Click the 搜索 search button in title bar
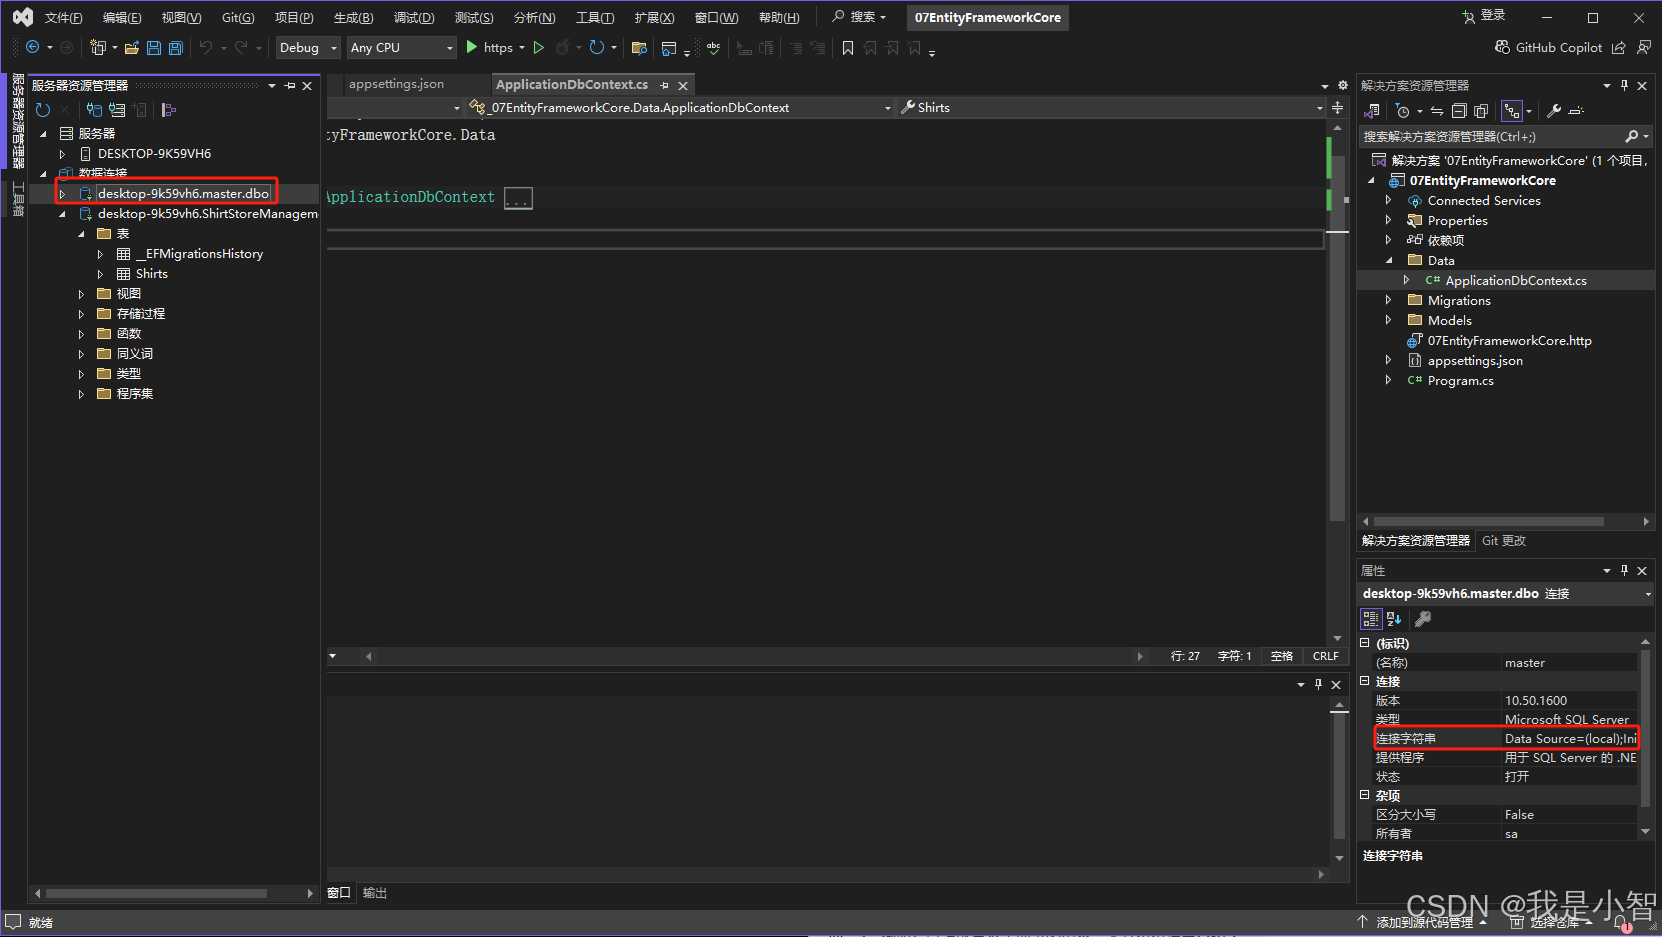The height and width of the screenshot is (937, 1662). pyautogui.click(x=860, y=17)
